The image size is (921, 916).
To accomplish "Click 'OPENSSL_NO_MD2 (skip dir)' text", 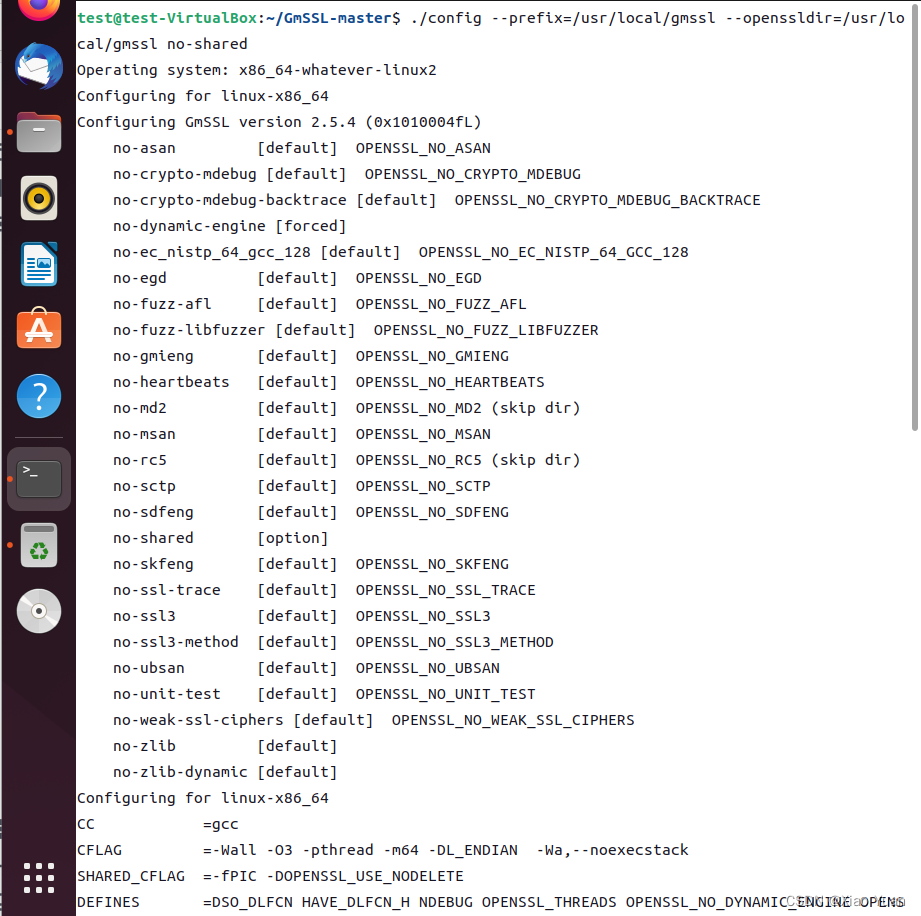I will (468, 408).
